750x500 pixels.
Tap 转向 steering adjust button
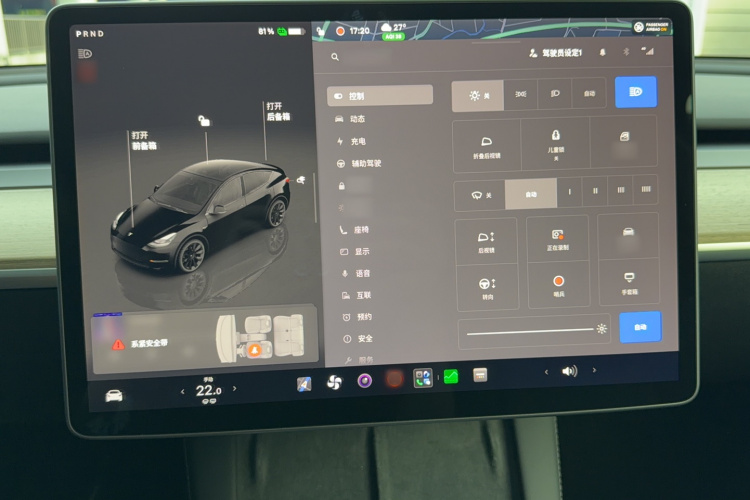487,288
